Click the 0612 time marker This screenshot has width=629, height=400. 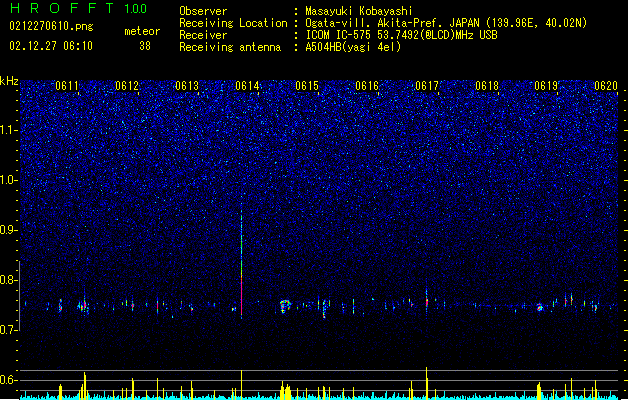pyautogui.click(x=127, y=86)
